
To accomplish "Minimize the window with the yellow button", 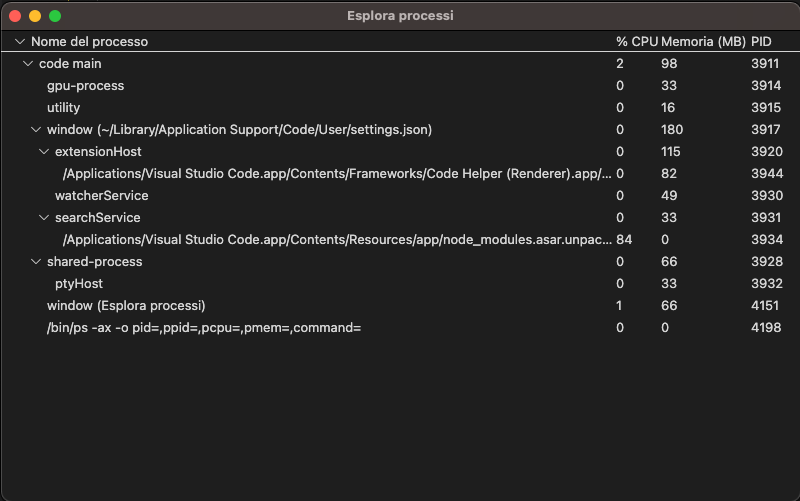I will tap(35, 16).
